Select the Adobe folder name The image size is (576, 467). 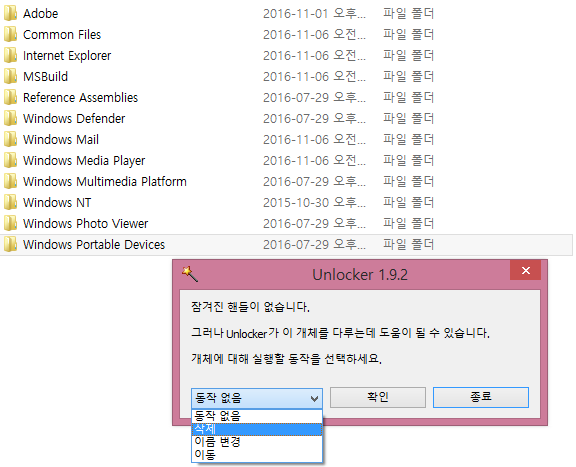(x=40, y=14)
